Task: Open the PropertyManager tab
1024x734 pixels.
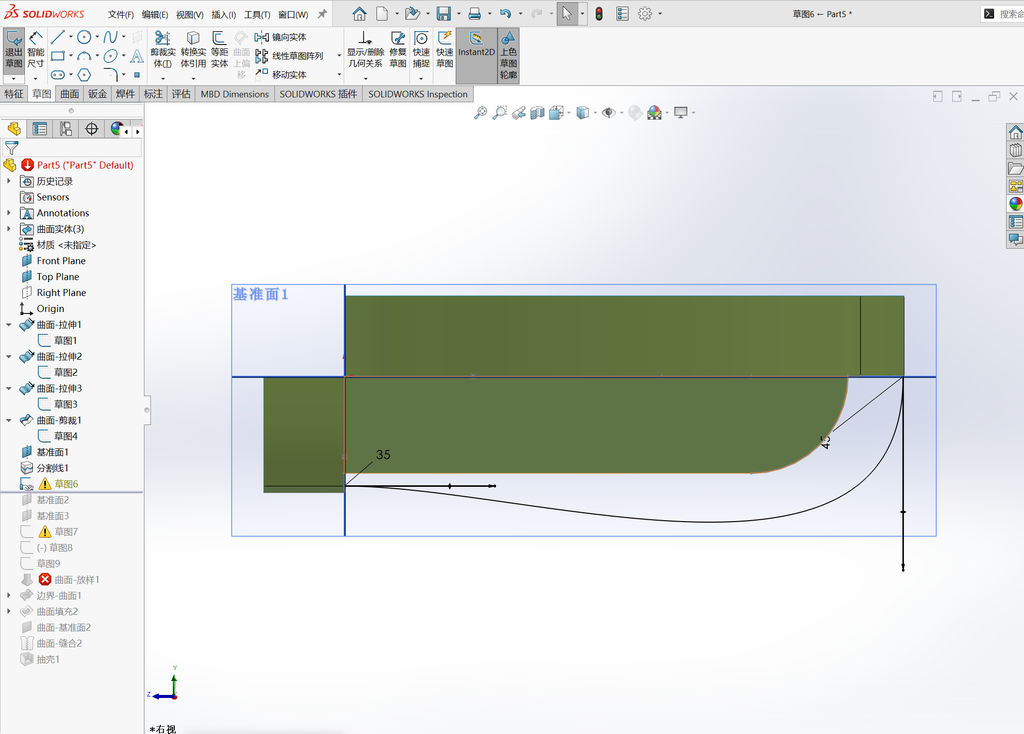Action: tap(40, 129)
